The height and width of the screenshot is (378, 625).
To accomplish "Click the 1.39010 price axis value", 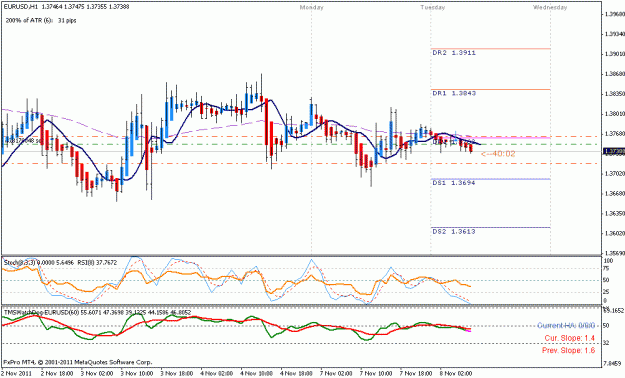I will coord(614,54).
